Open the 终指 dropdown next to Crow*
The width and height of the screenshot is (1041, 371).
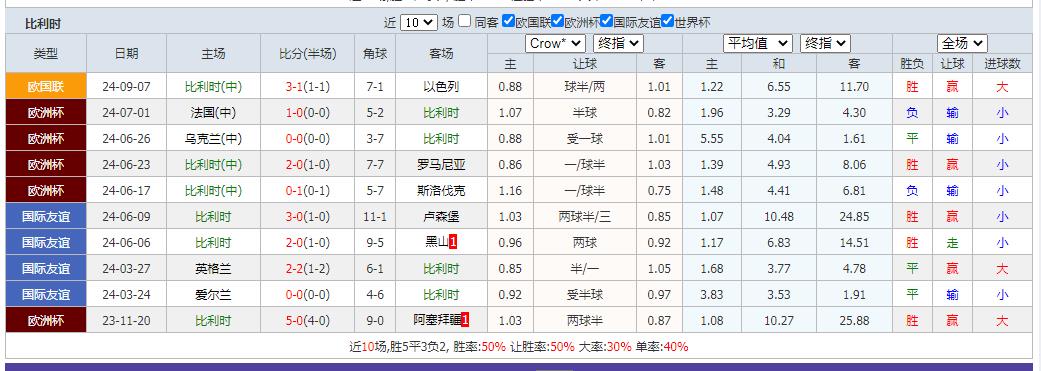click(618, 44)
